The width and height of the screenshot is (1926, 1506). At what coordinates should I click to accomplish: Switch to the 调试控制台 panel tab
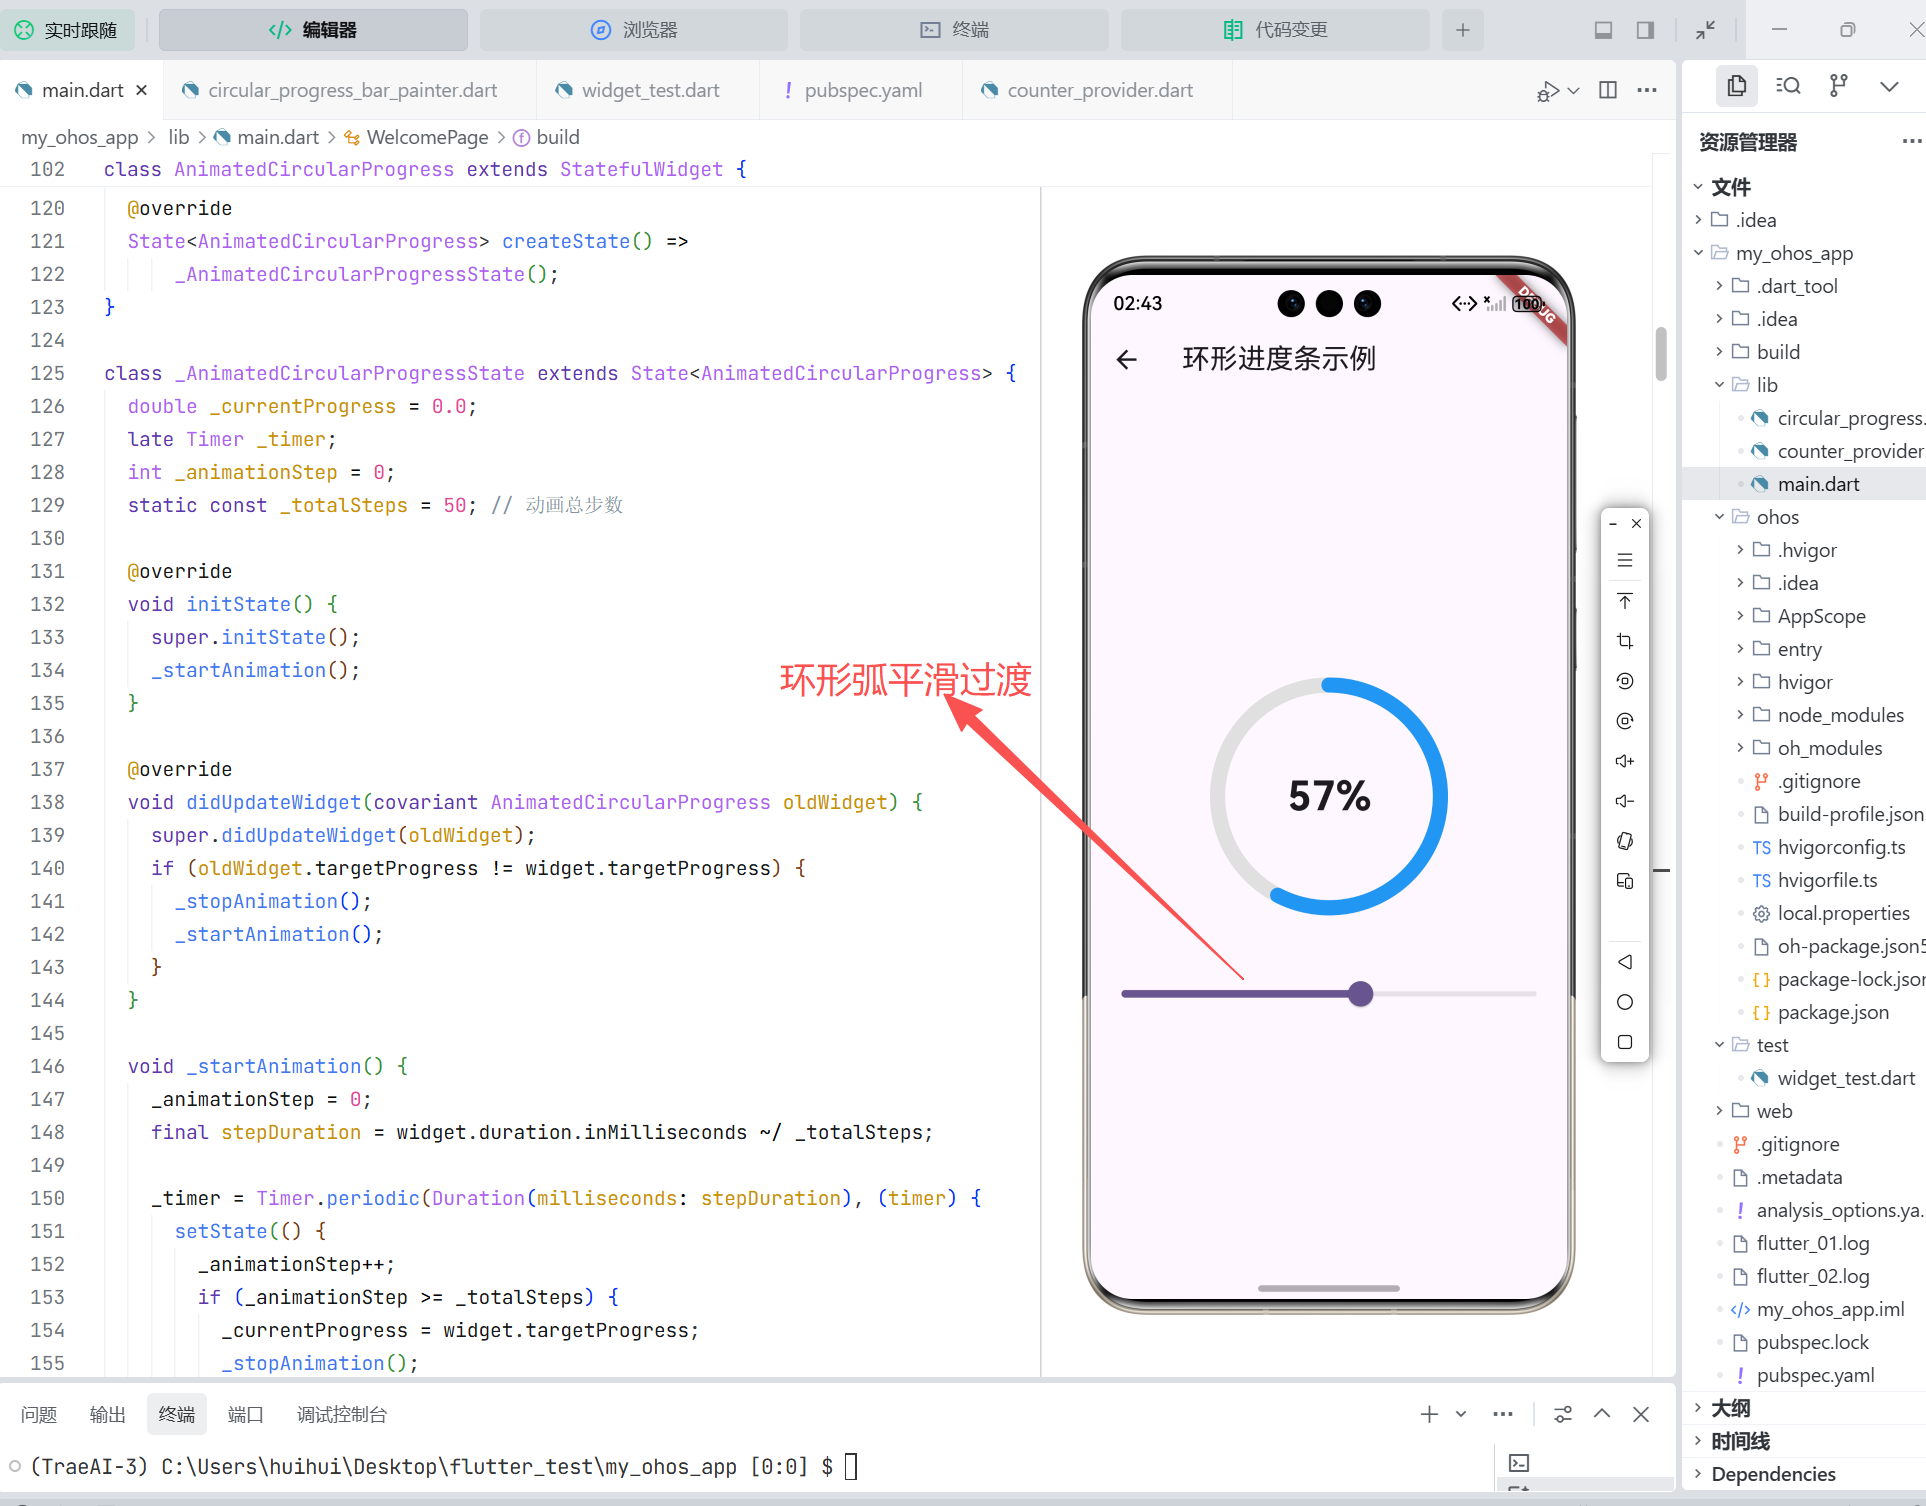(x=341, y=1414)
